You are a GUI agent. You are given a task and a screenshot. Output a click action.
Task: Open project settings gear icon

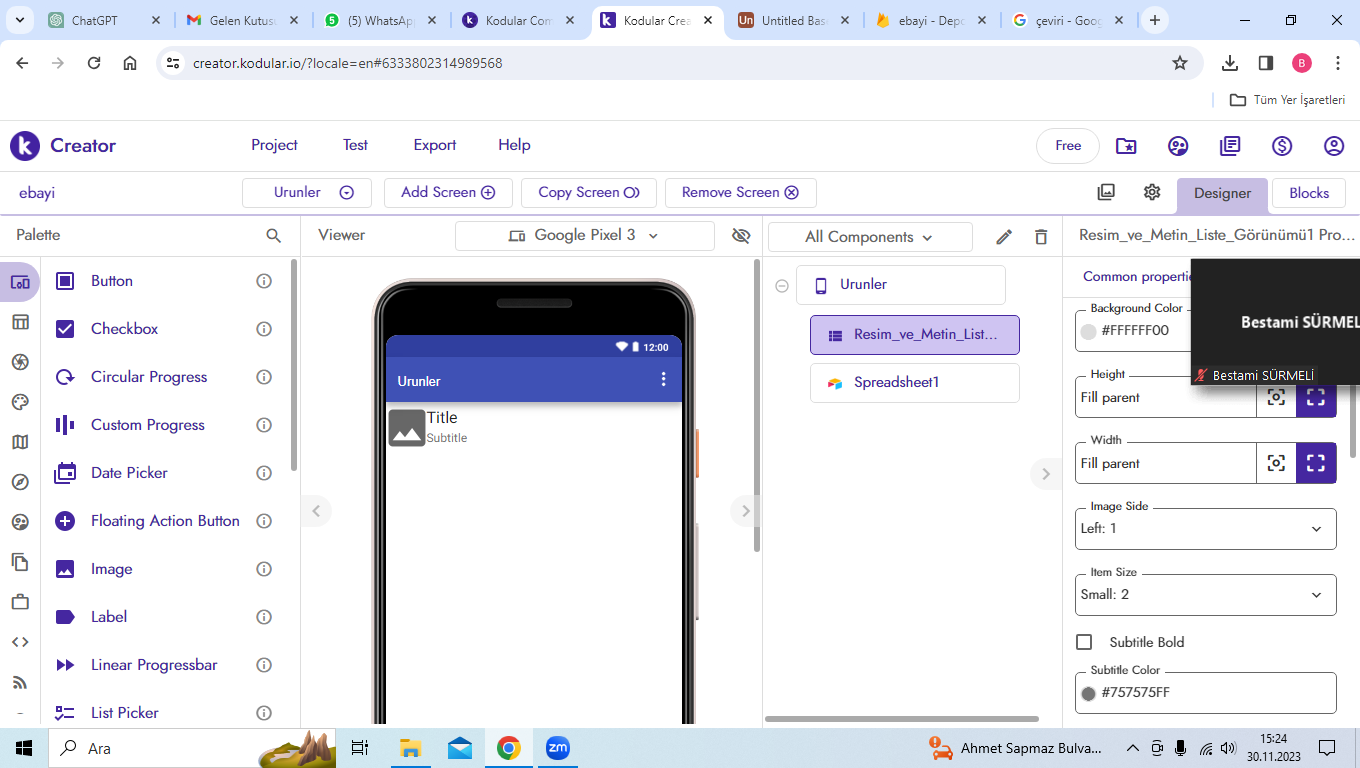click(1152, 192)
